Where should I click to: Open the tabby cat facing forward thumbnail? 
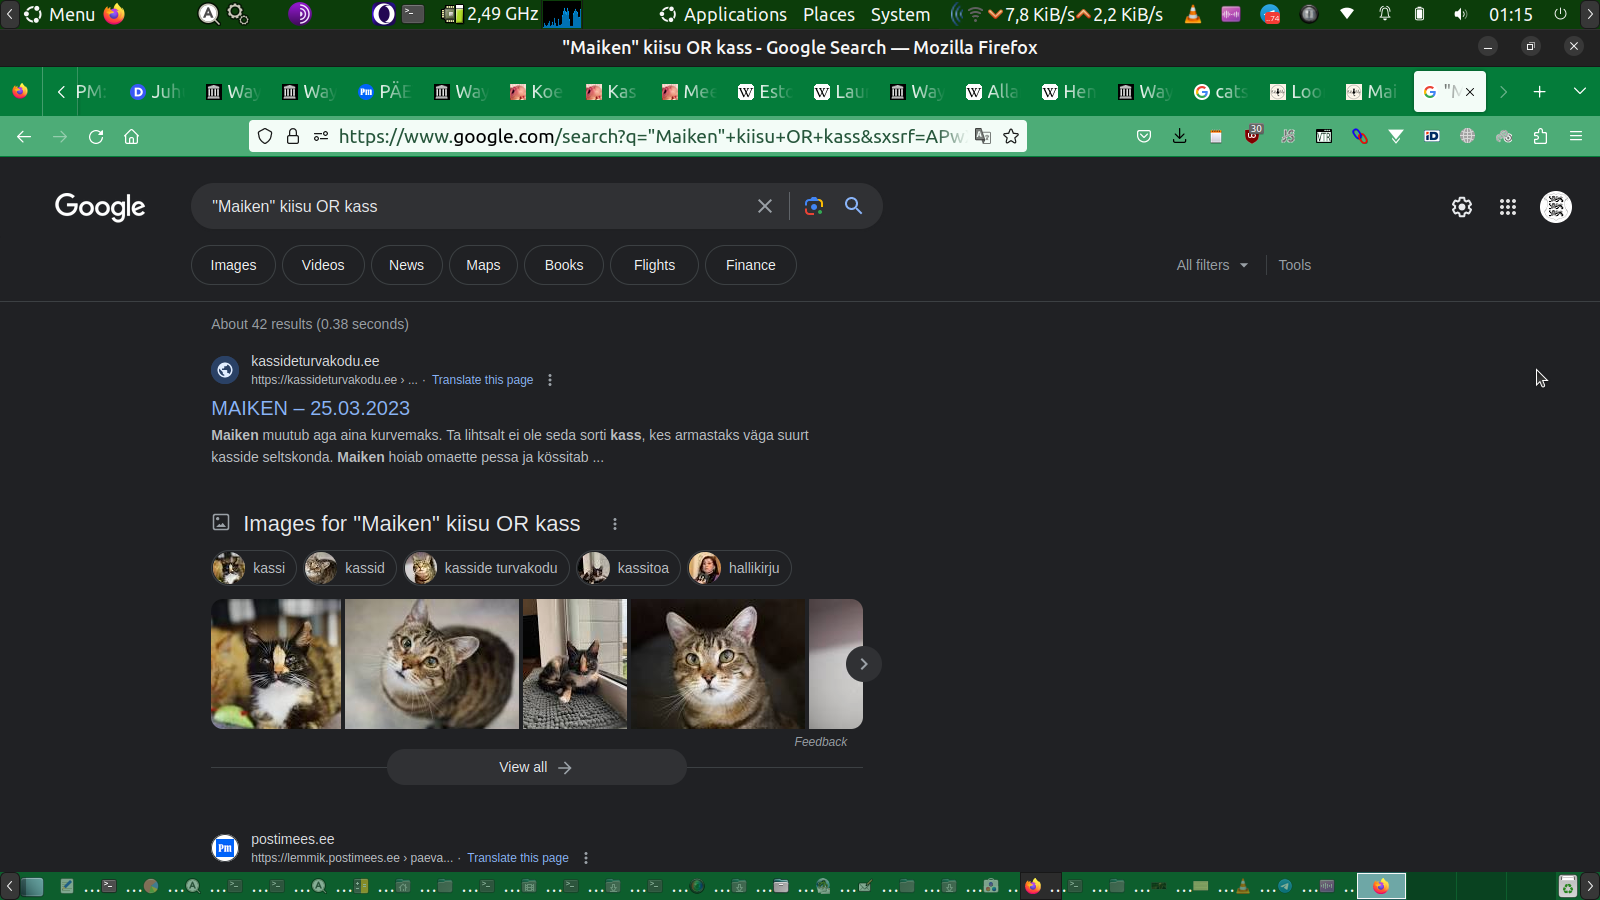pos(718,664)
